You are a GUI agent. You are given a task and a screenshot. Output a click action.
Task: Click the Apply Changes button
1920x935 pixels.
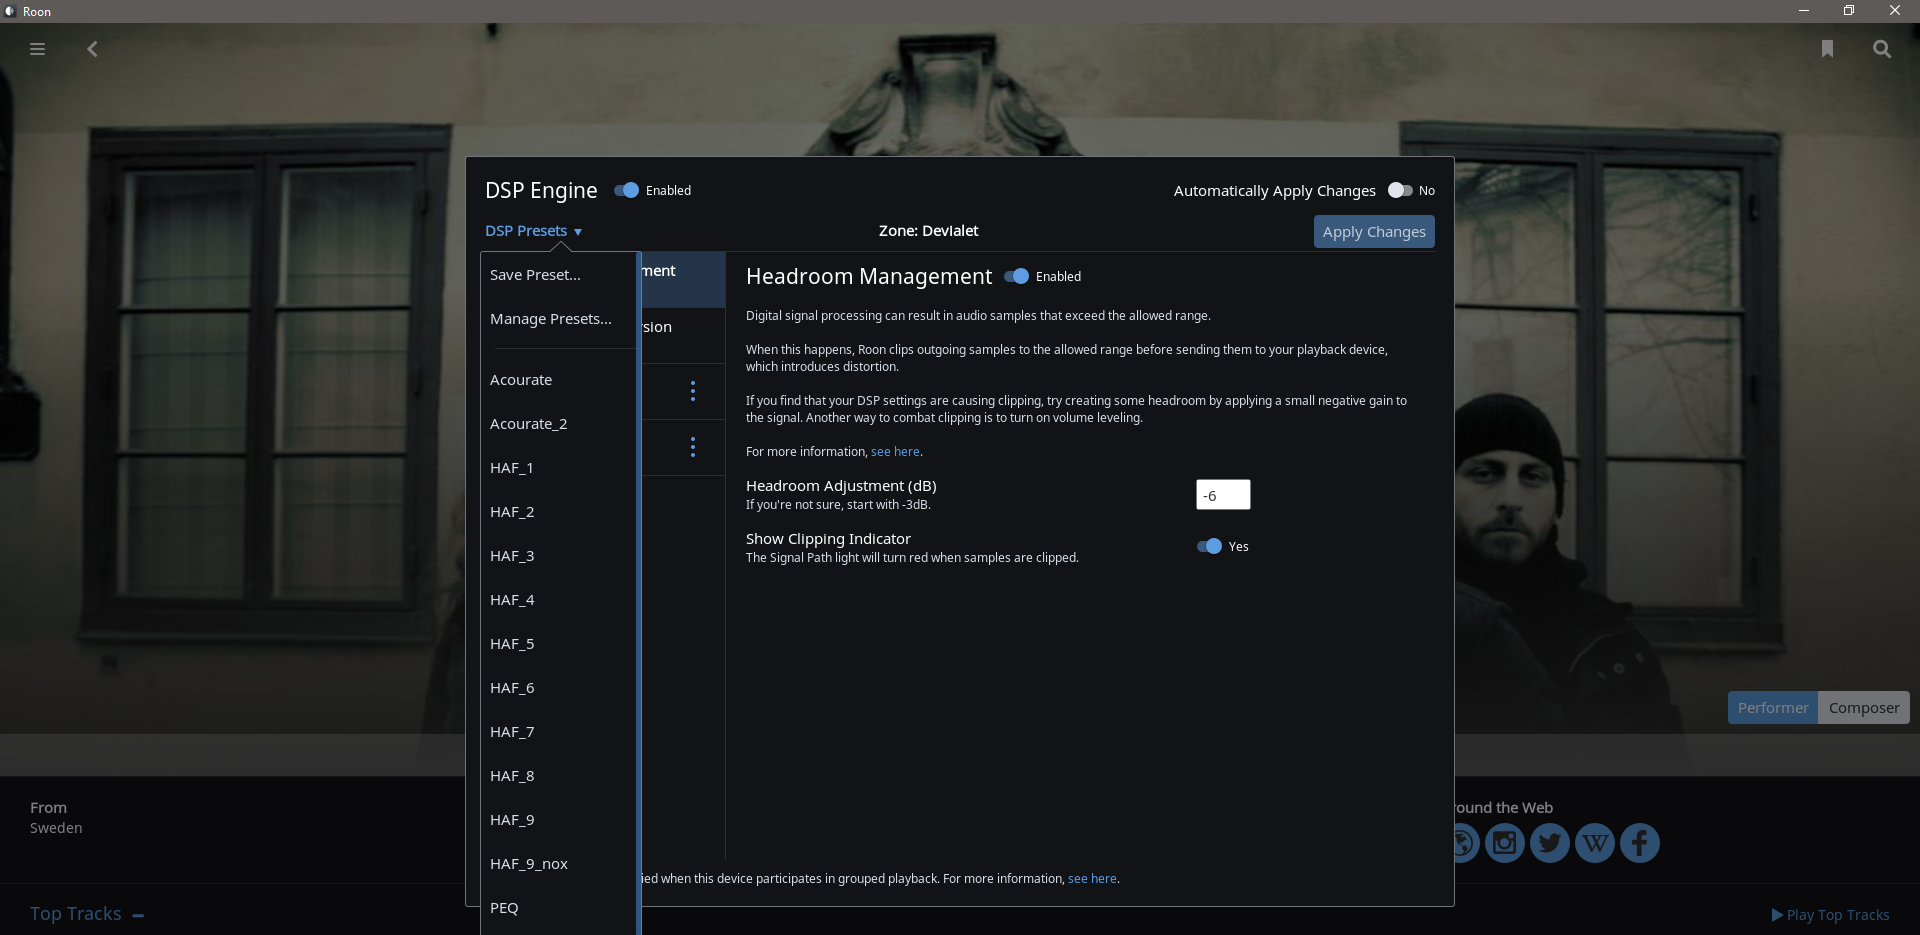(x=1374, y=232)
